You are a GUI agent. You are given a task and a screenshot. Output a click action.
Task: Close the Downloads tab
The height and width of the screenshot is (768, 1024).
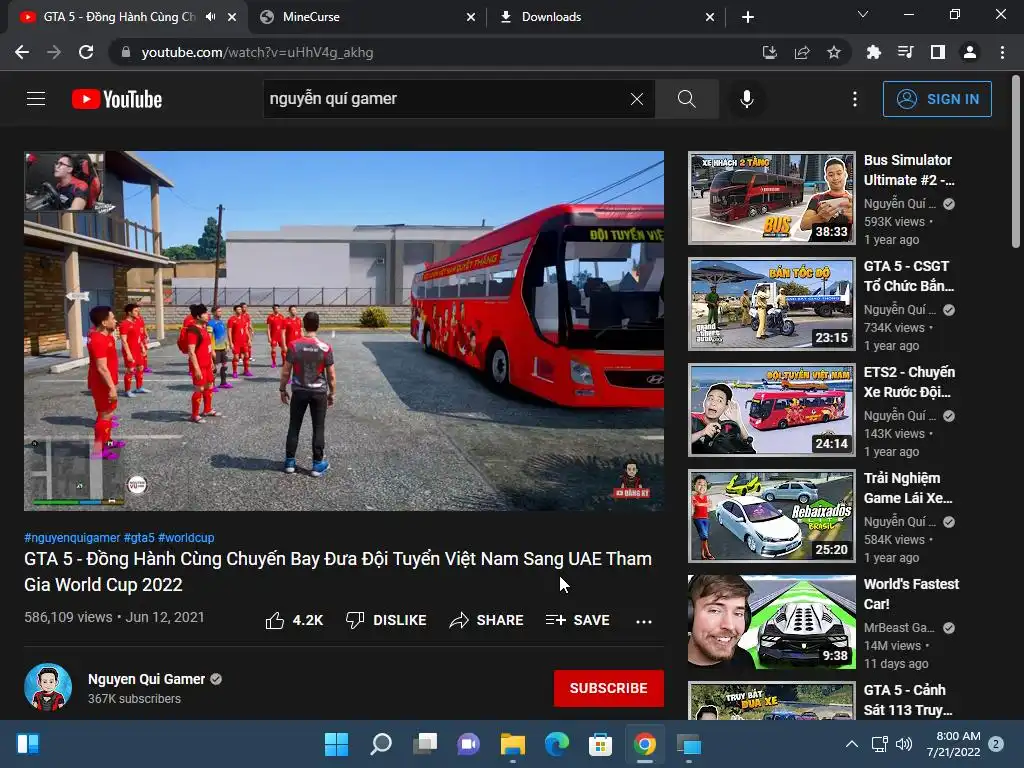click(710, 18)
